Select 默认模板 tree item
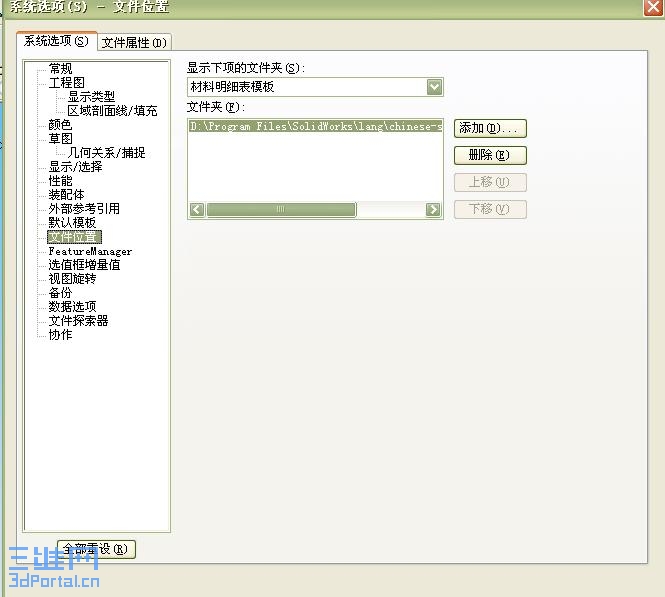665x597 pixels. (72, 223)
